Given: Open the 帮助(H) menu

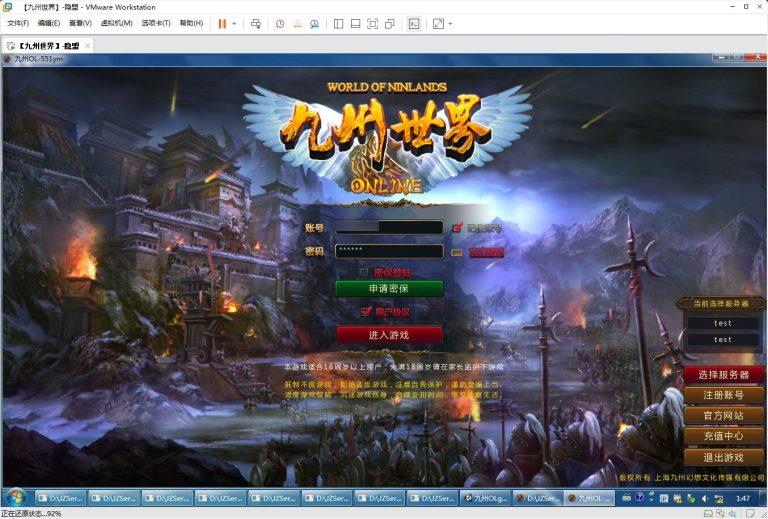Looking at the screenshot, I should tap(191, 24).
